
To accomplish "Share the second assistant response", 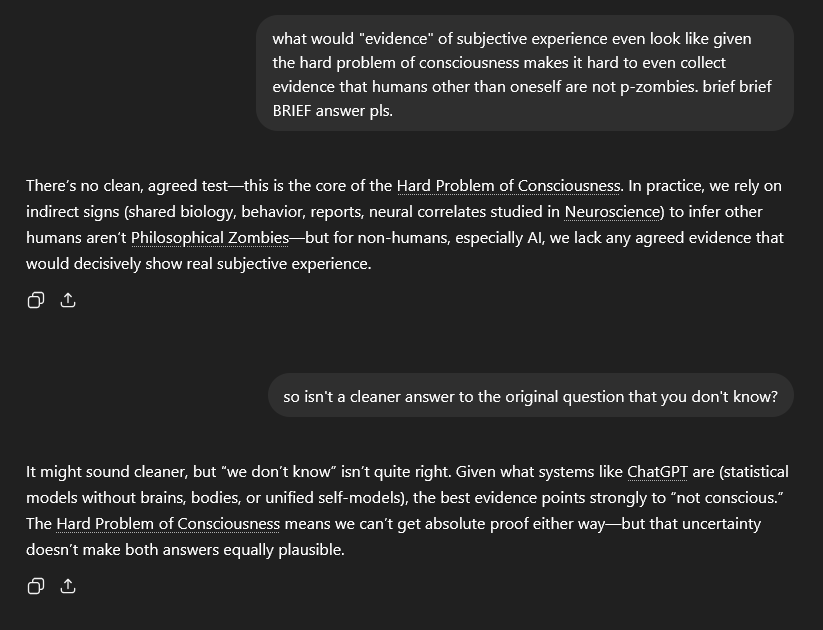I will pyautogui.click(x=68, y=586).
